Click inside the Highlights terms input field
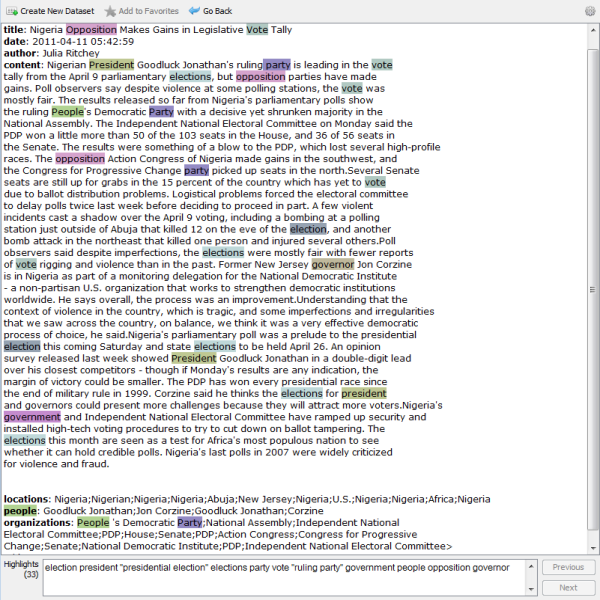600x600 pixels. [284, 578]
